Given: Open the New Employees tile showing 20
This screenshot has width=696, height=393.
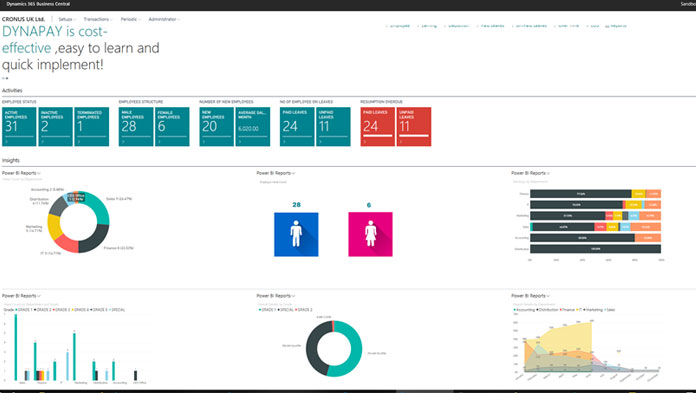Looking at the screenshot, I should click(x=217, y=127).
